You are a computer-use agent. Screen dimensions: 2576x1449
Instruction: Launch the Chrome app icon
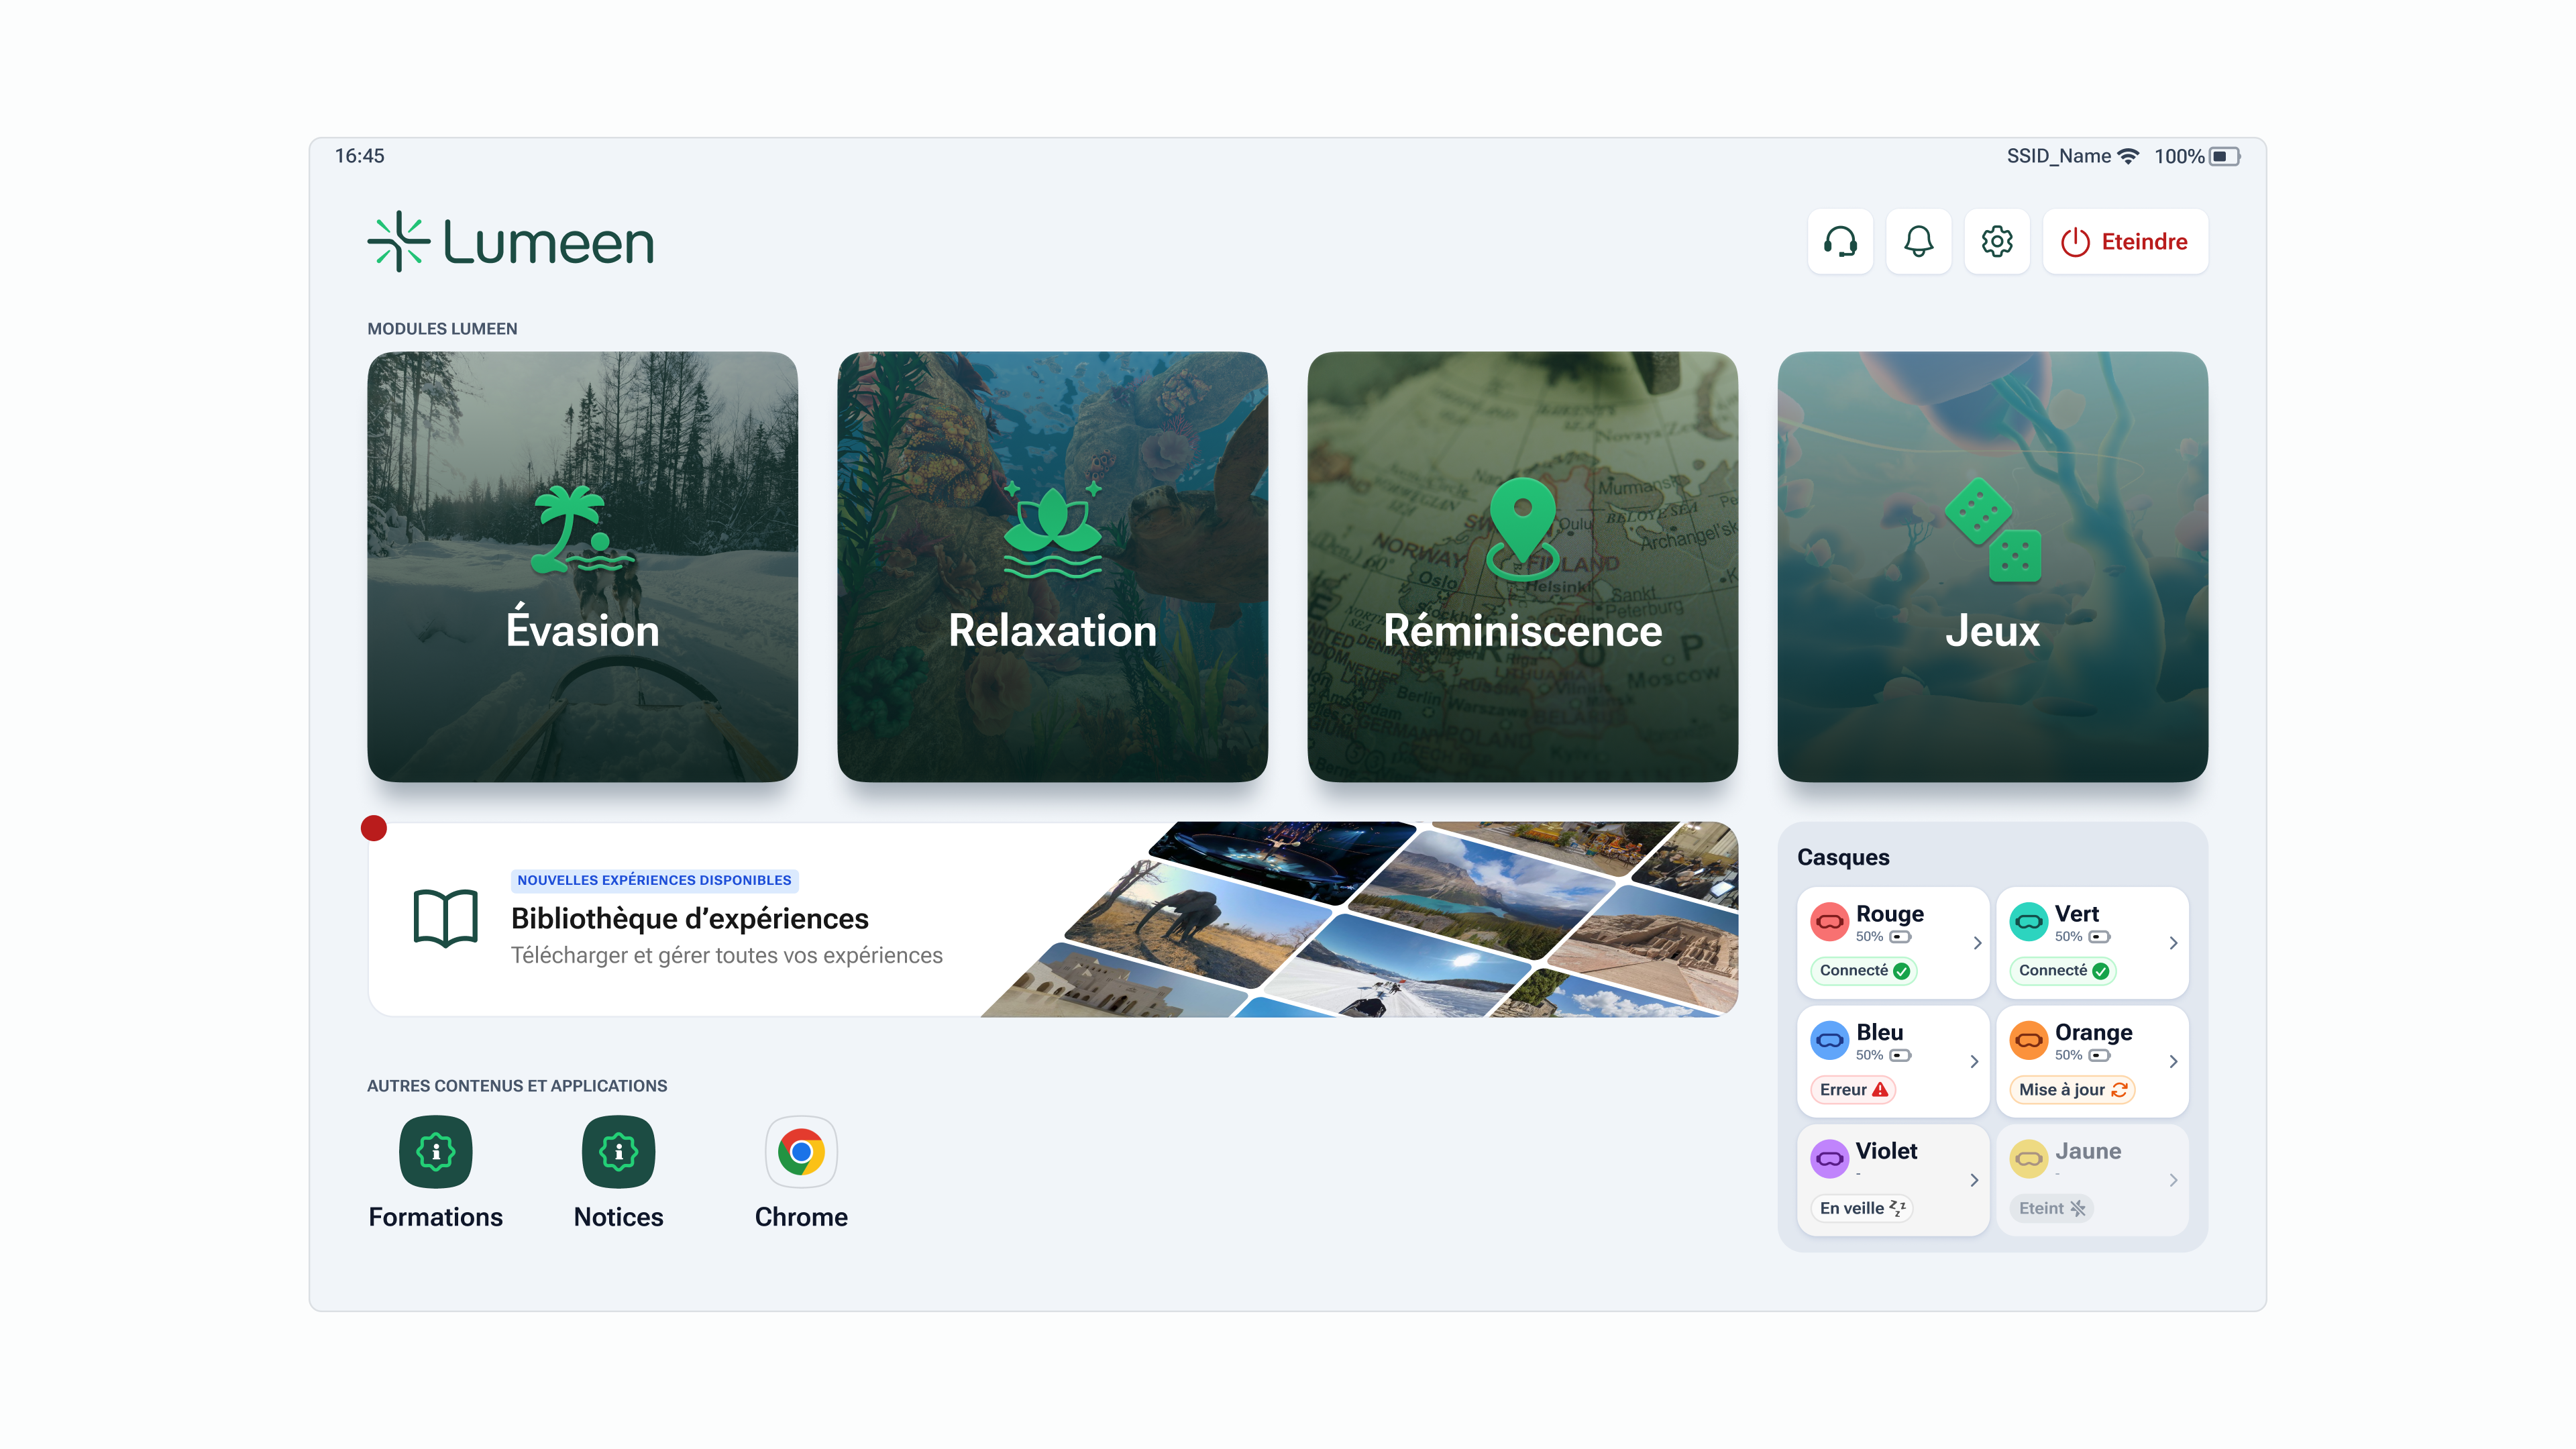coord(801,1152)
